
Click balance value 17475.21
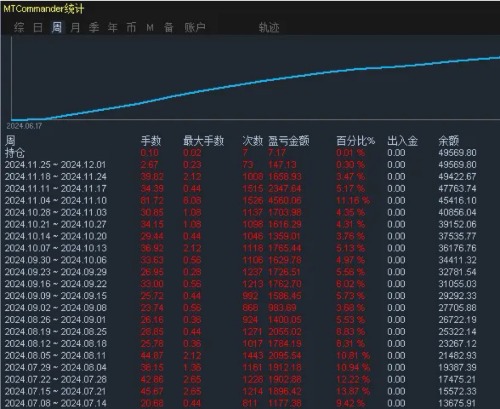457,380
